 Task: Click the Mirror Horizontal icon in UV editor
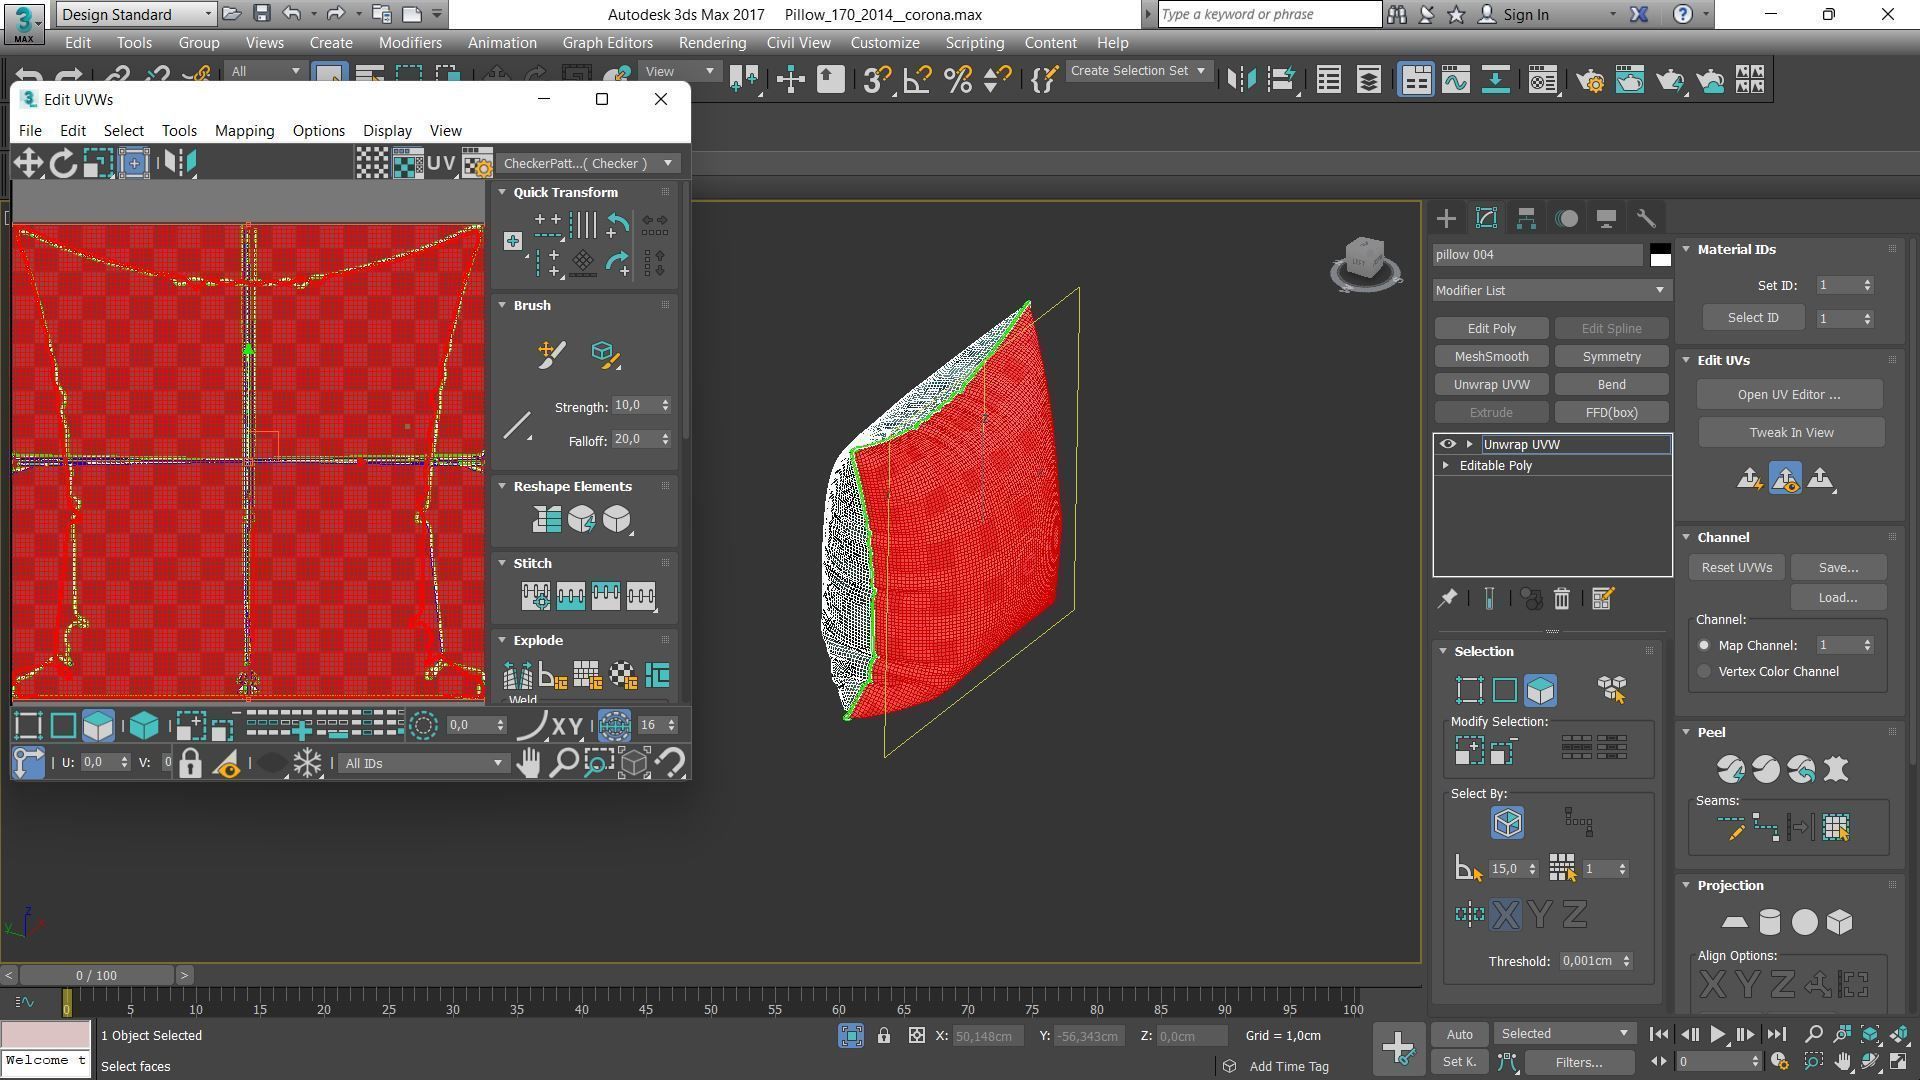(180, 163)
